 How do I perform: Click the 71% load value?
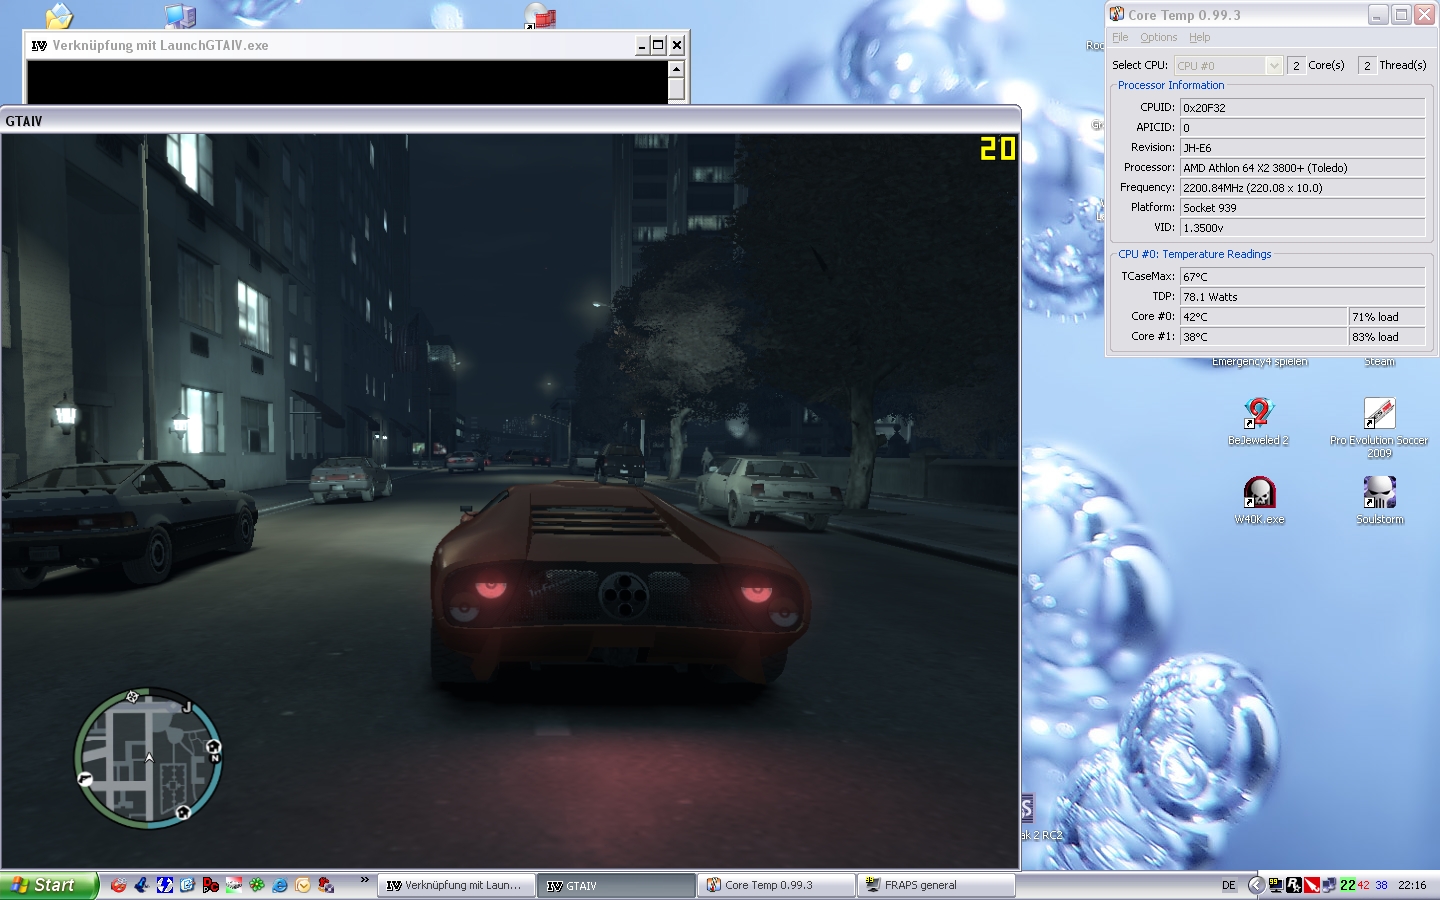pyautogui.click(x=1387, y=316)
